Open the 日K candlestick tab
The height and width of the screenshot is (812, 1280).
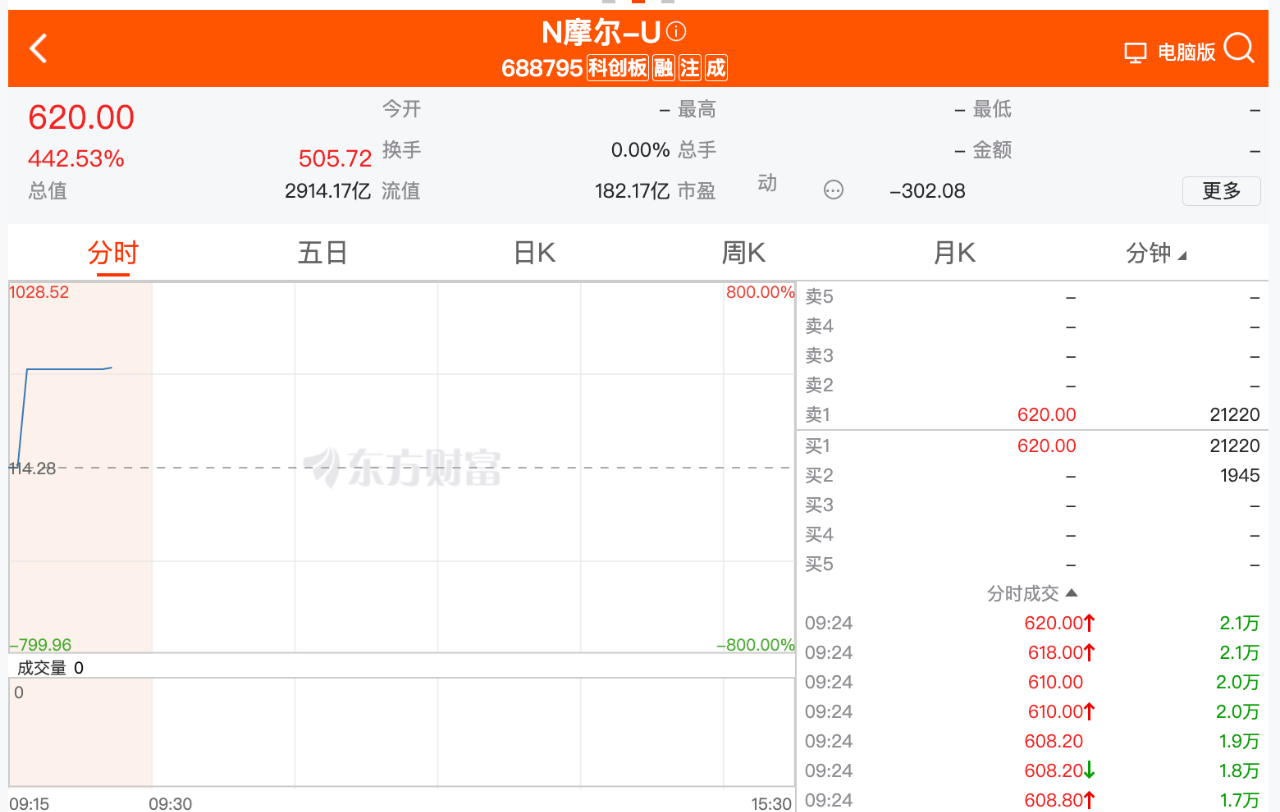534,254
